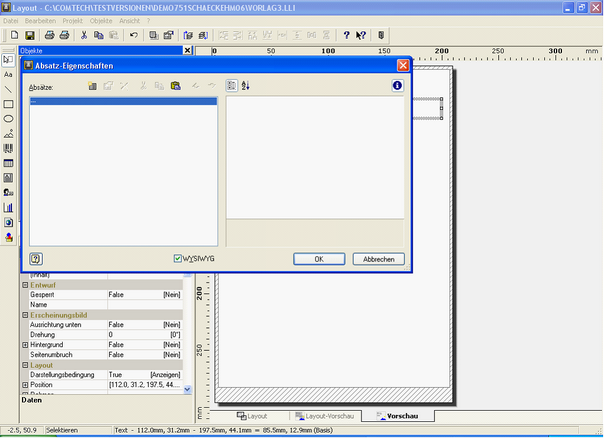This screenshot has height=438, width=604.
Task: Select the Picture object tool
Action: (8, 134)
